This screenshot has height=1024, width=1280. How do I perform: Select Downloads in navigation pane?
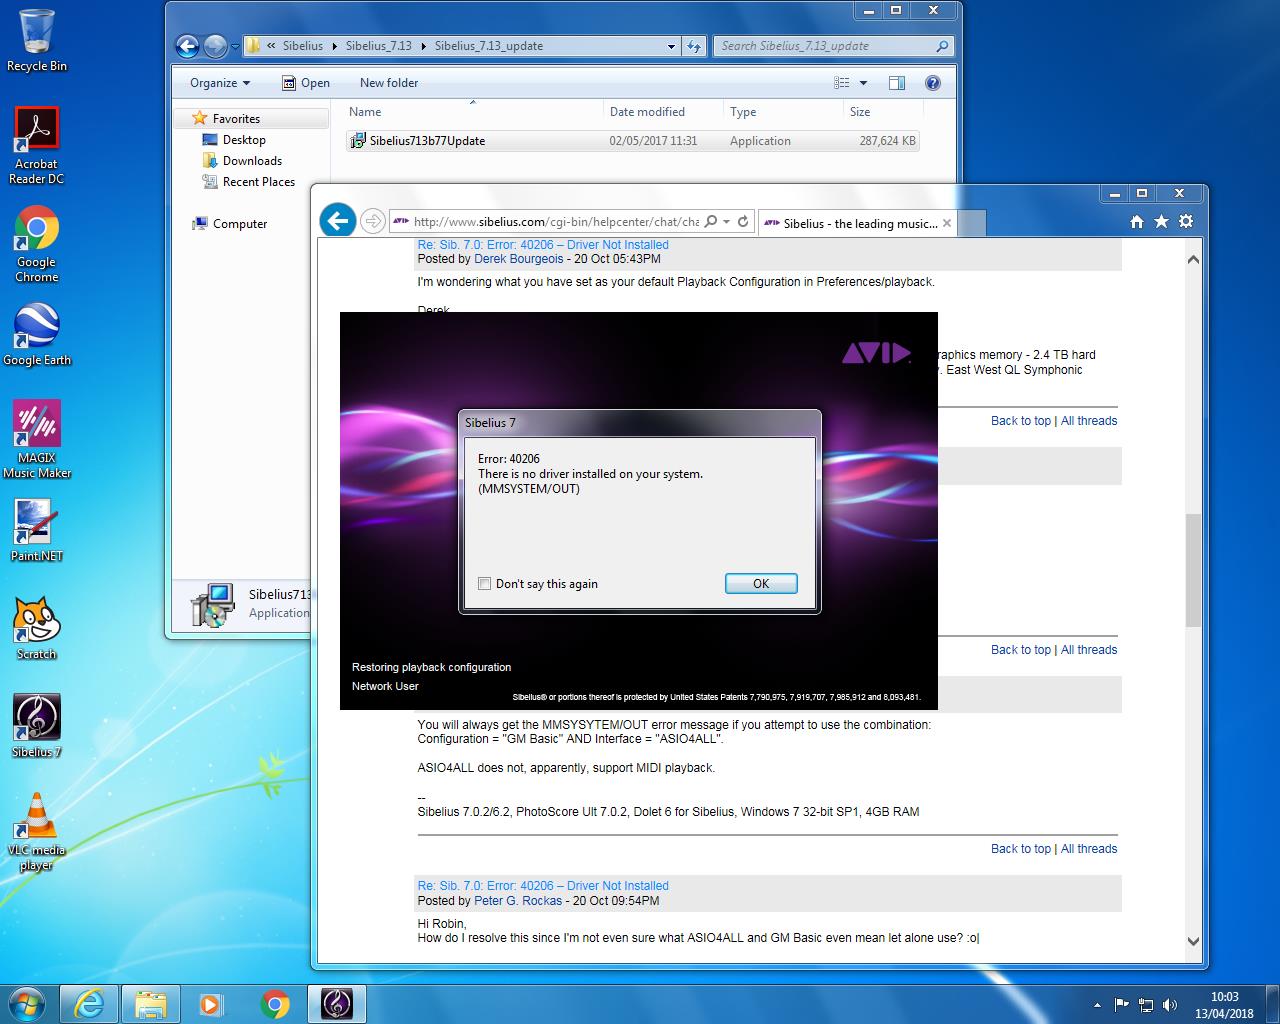252,161
